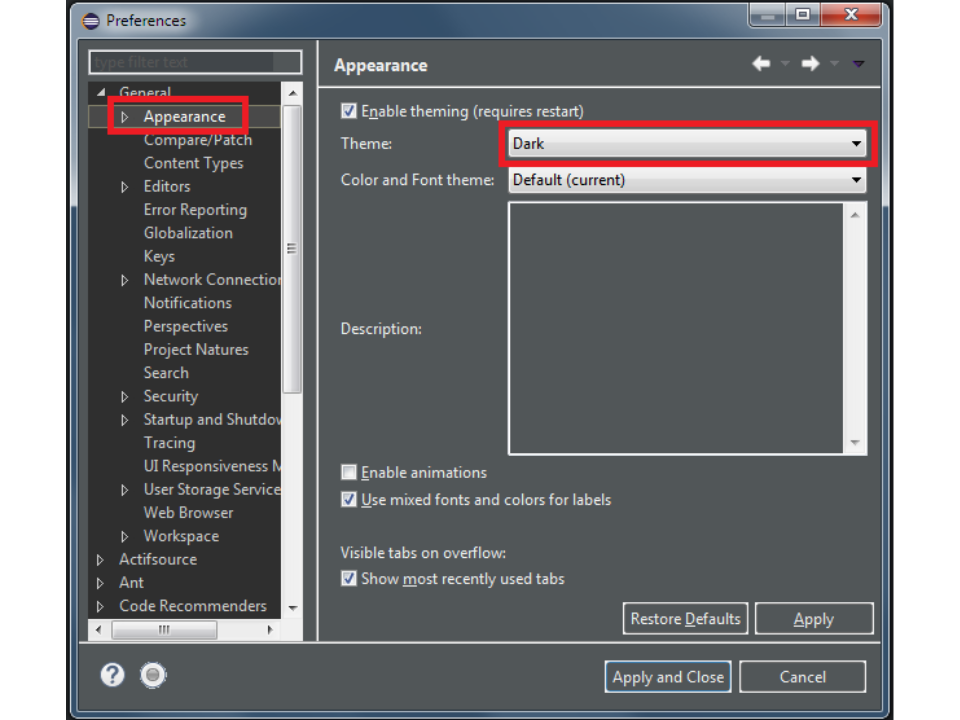Screen dimensions: 960x720
Task: Open the Color and Font theme dropdown
Action: (686, 180)
